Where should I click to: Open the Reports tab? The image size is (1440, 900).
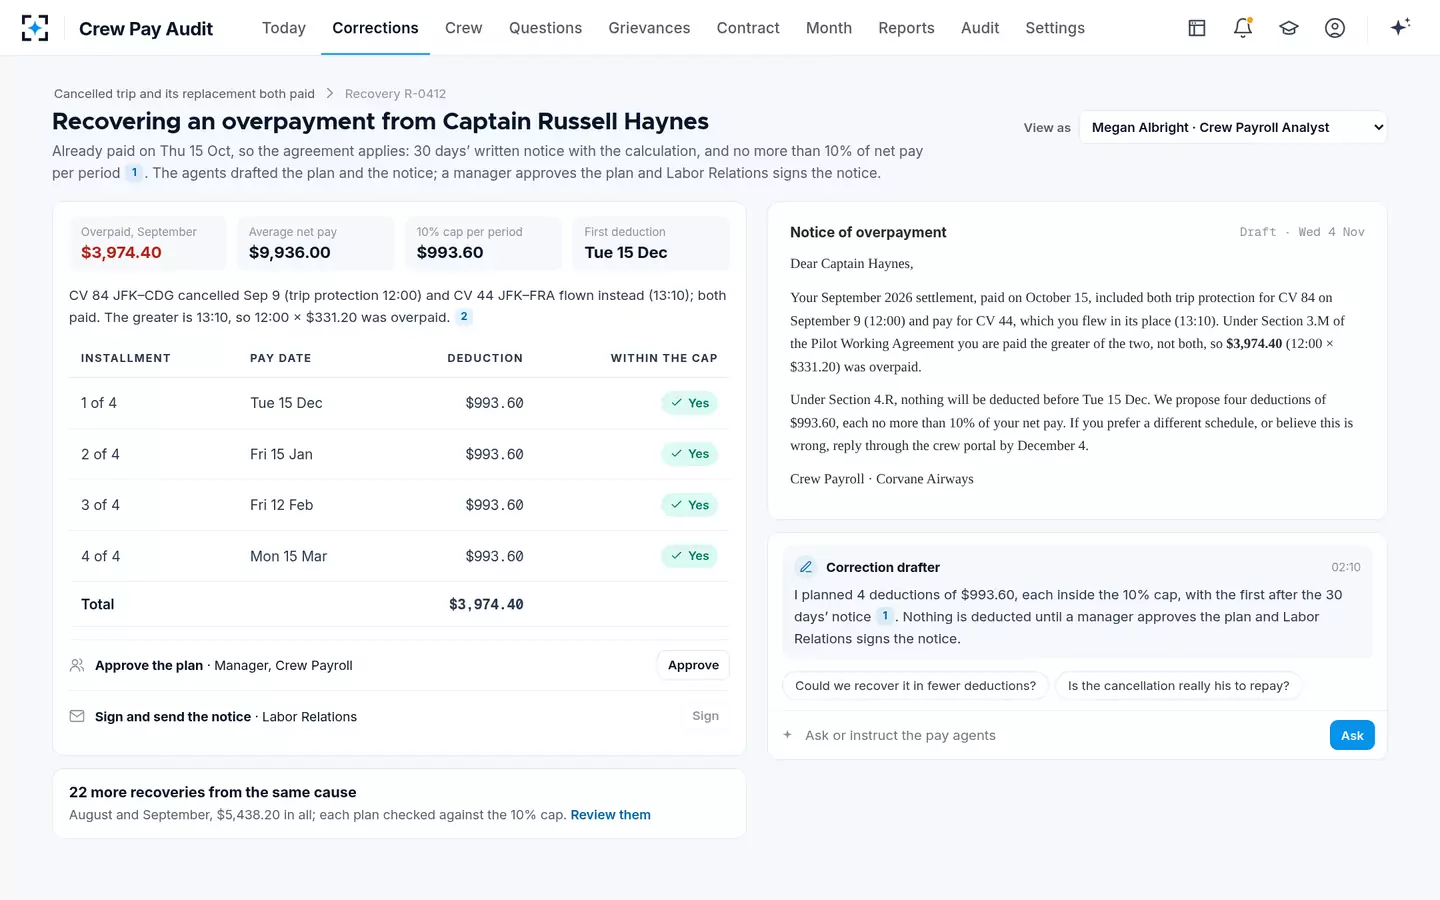(x=907, y=28)
